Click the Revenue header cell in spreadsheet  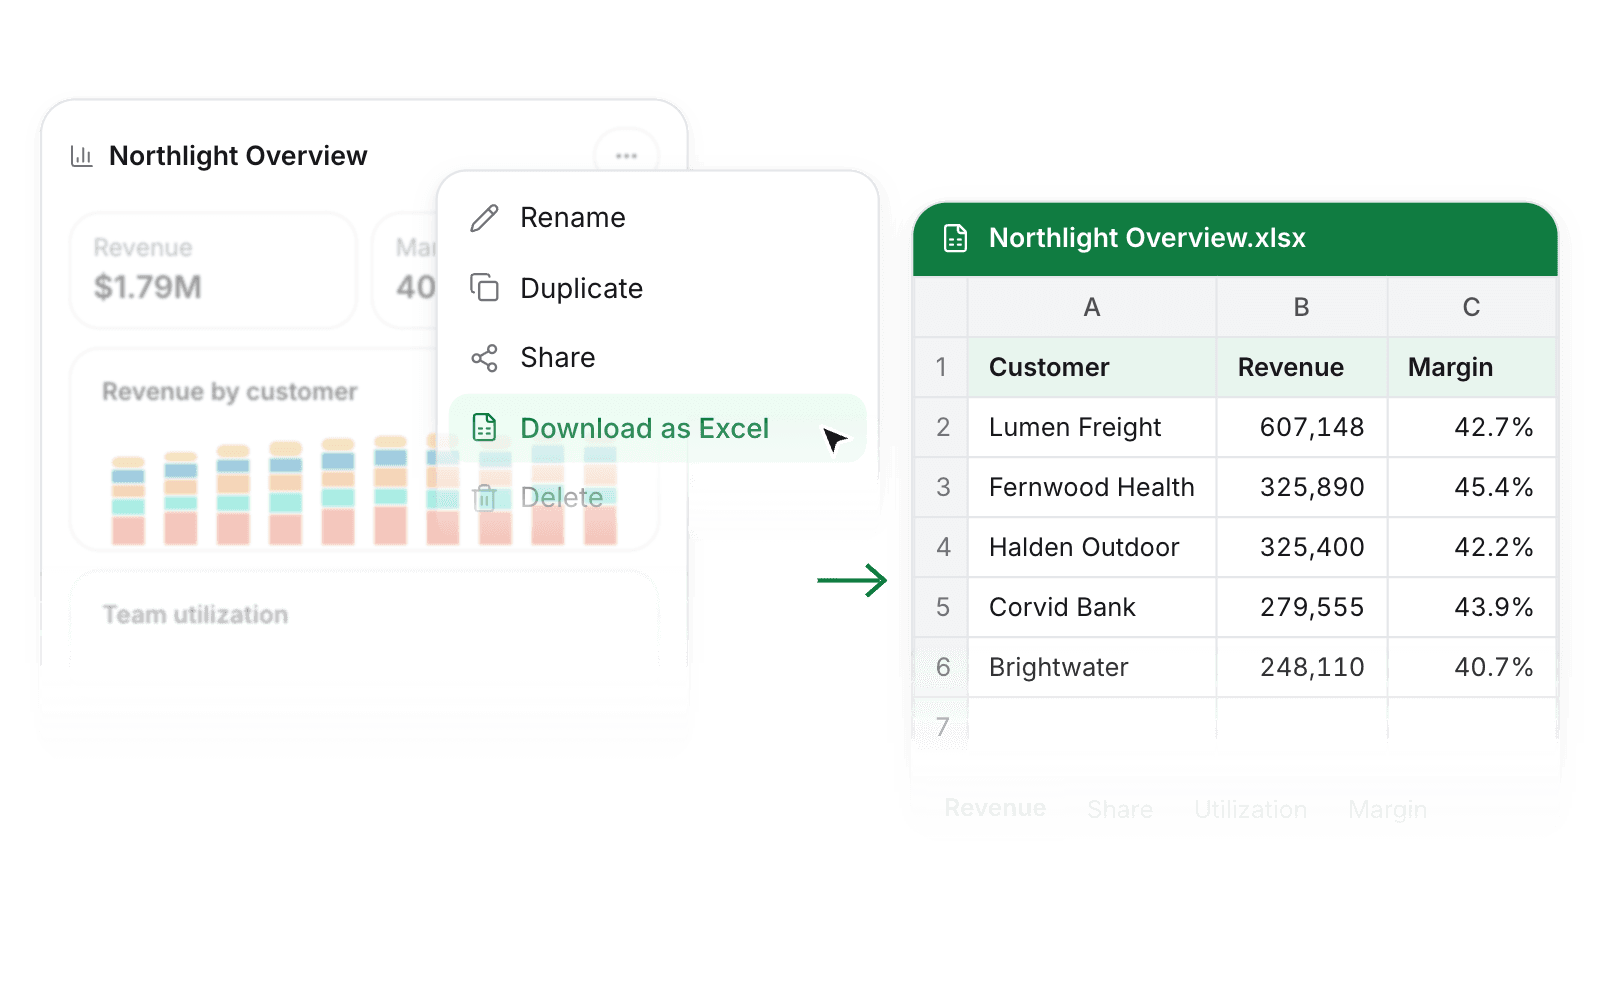pyautogui.click(x=1302, y=367)
